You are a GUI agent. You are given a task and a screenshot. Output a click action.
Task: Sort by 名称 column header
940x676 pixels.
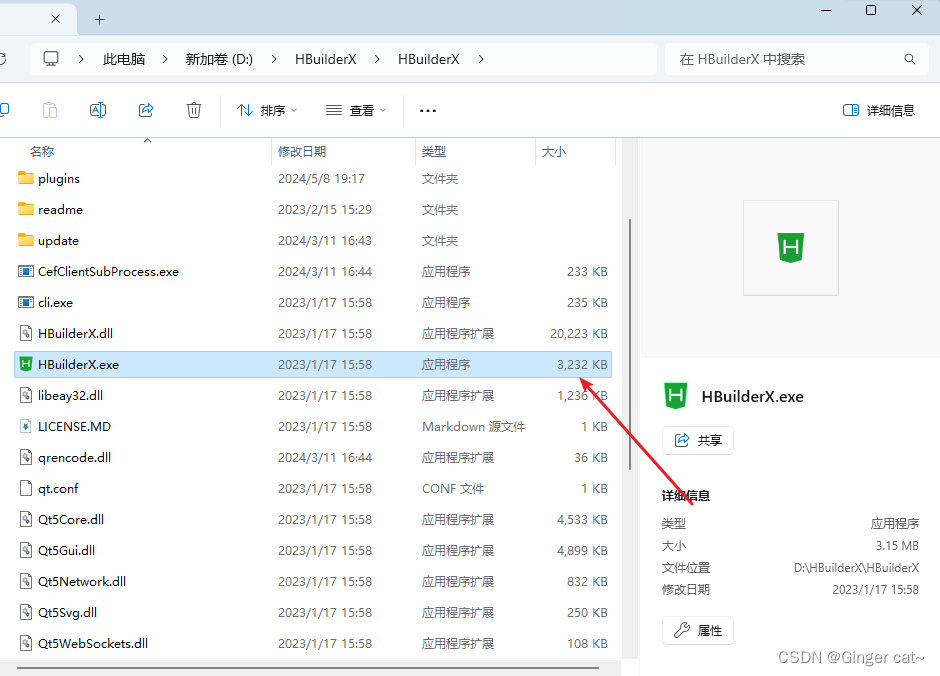coord(42,152)
